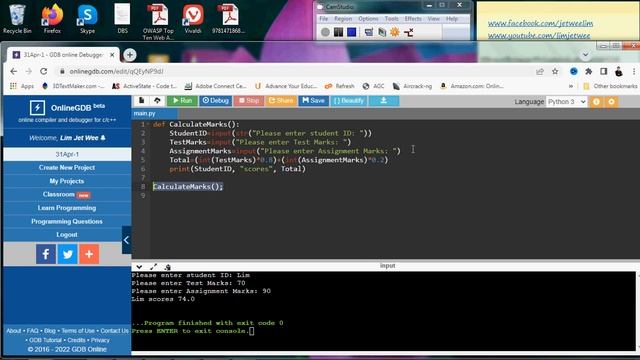
Task: Launch Vivaldi browser shortcut
Action: [193, 19]
